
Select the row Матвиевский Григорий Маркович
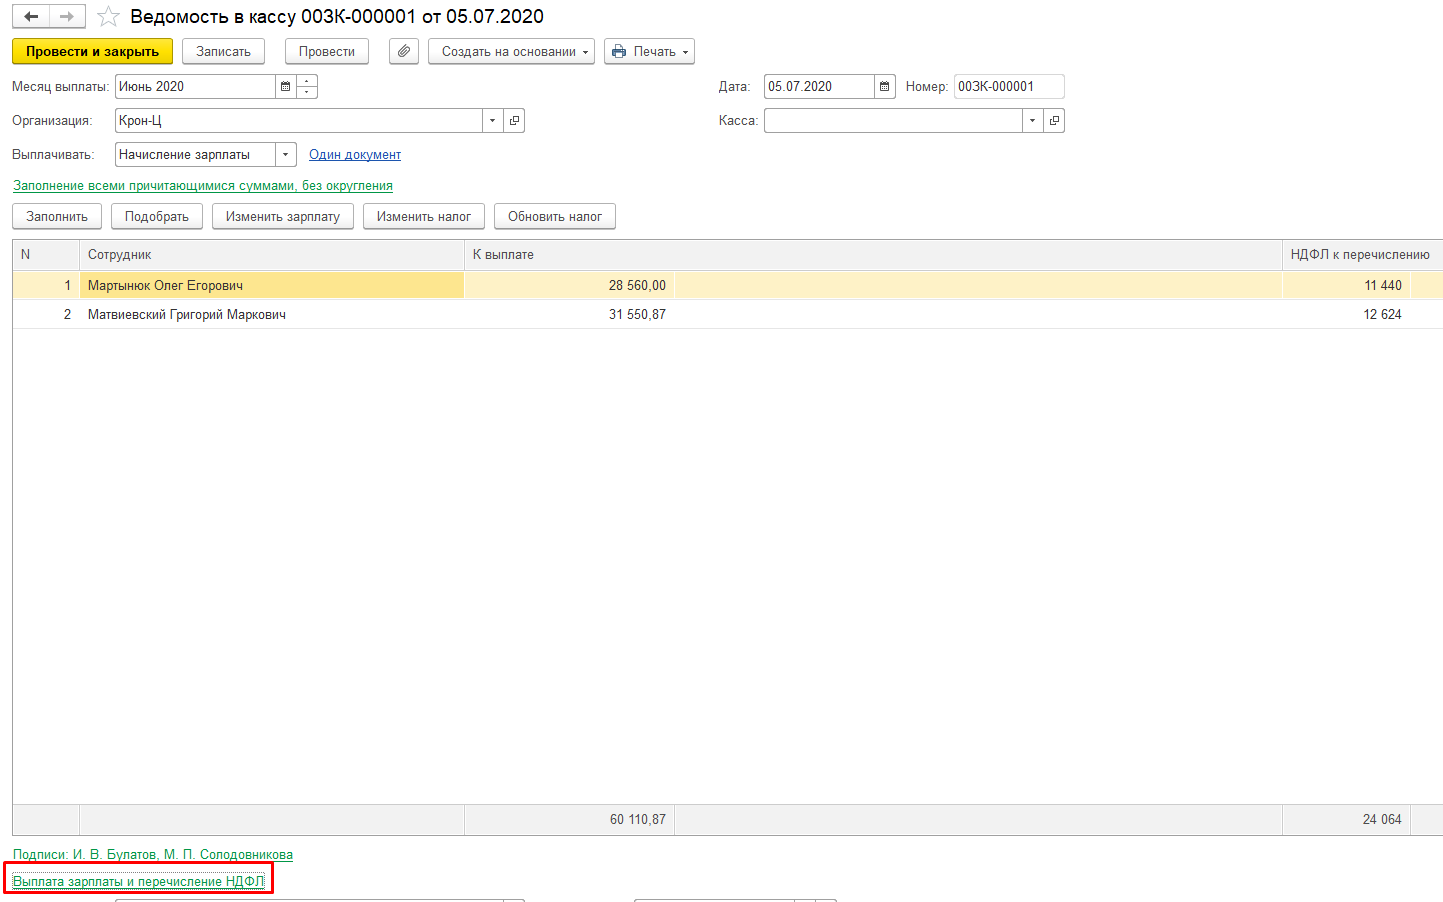tap(187, 315)
